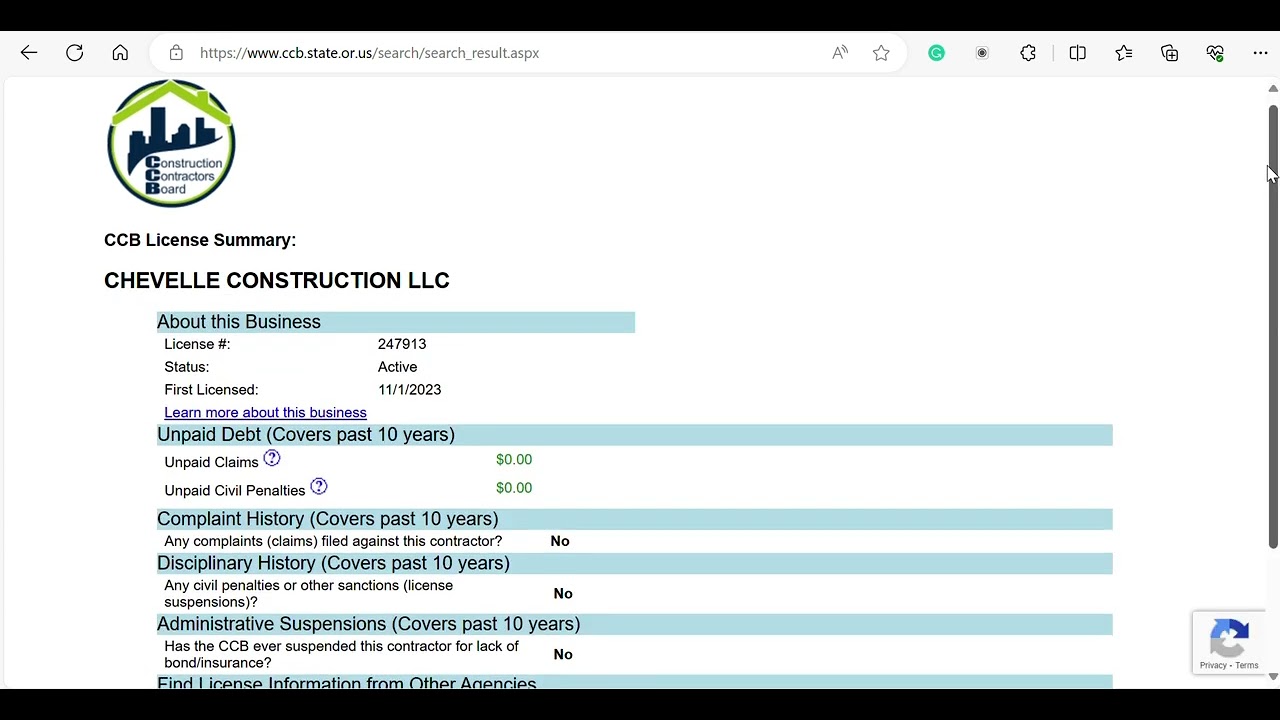Open browser Collections
The image size is (1280, 720).
point(1170,53)
